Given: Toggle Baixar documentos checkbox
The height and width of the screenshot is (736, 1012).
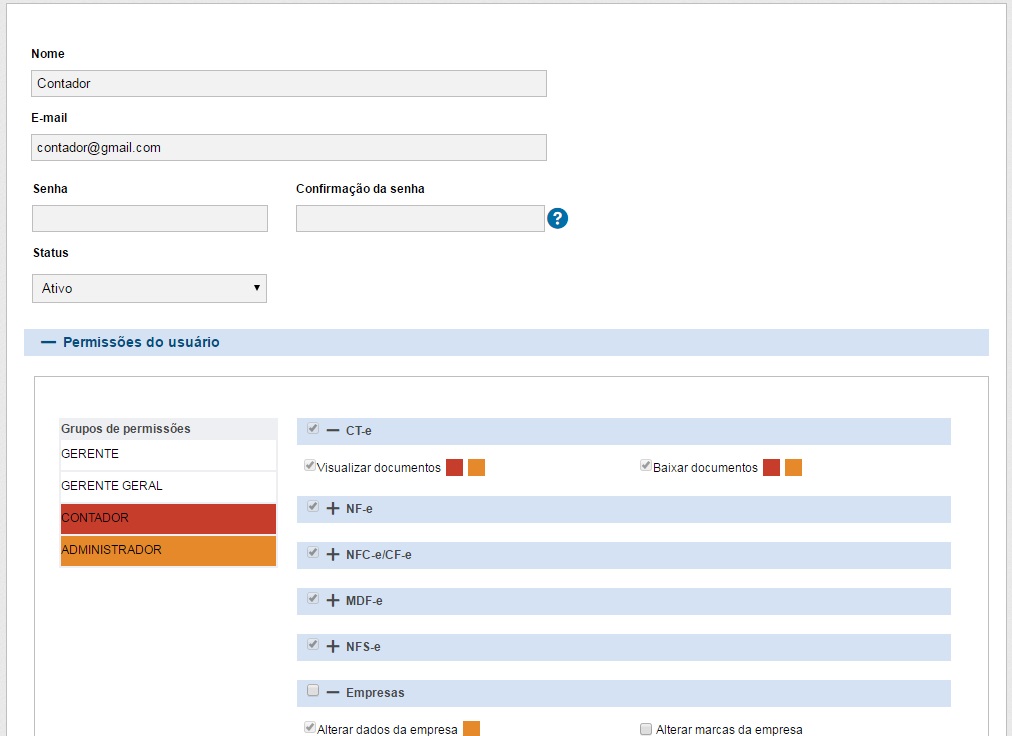Looking at the screenshot, I should 646,466.
